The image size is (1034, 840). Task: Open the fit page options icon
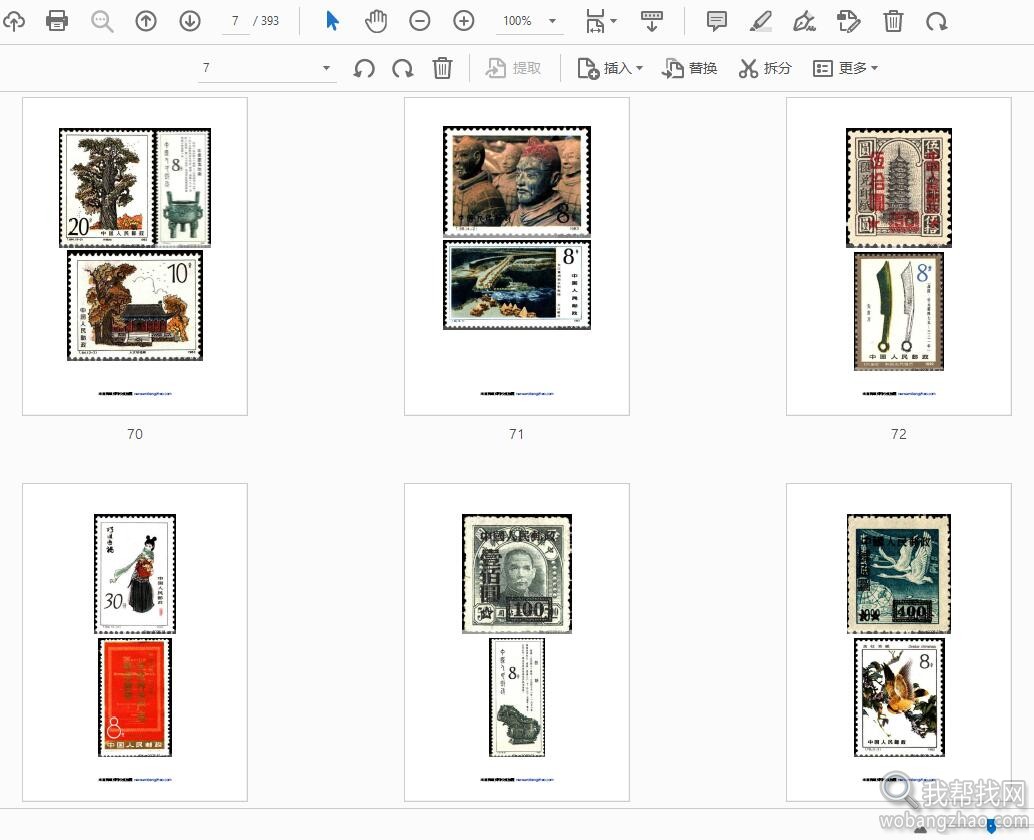pyautogui.click(x=601, y=21)
